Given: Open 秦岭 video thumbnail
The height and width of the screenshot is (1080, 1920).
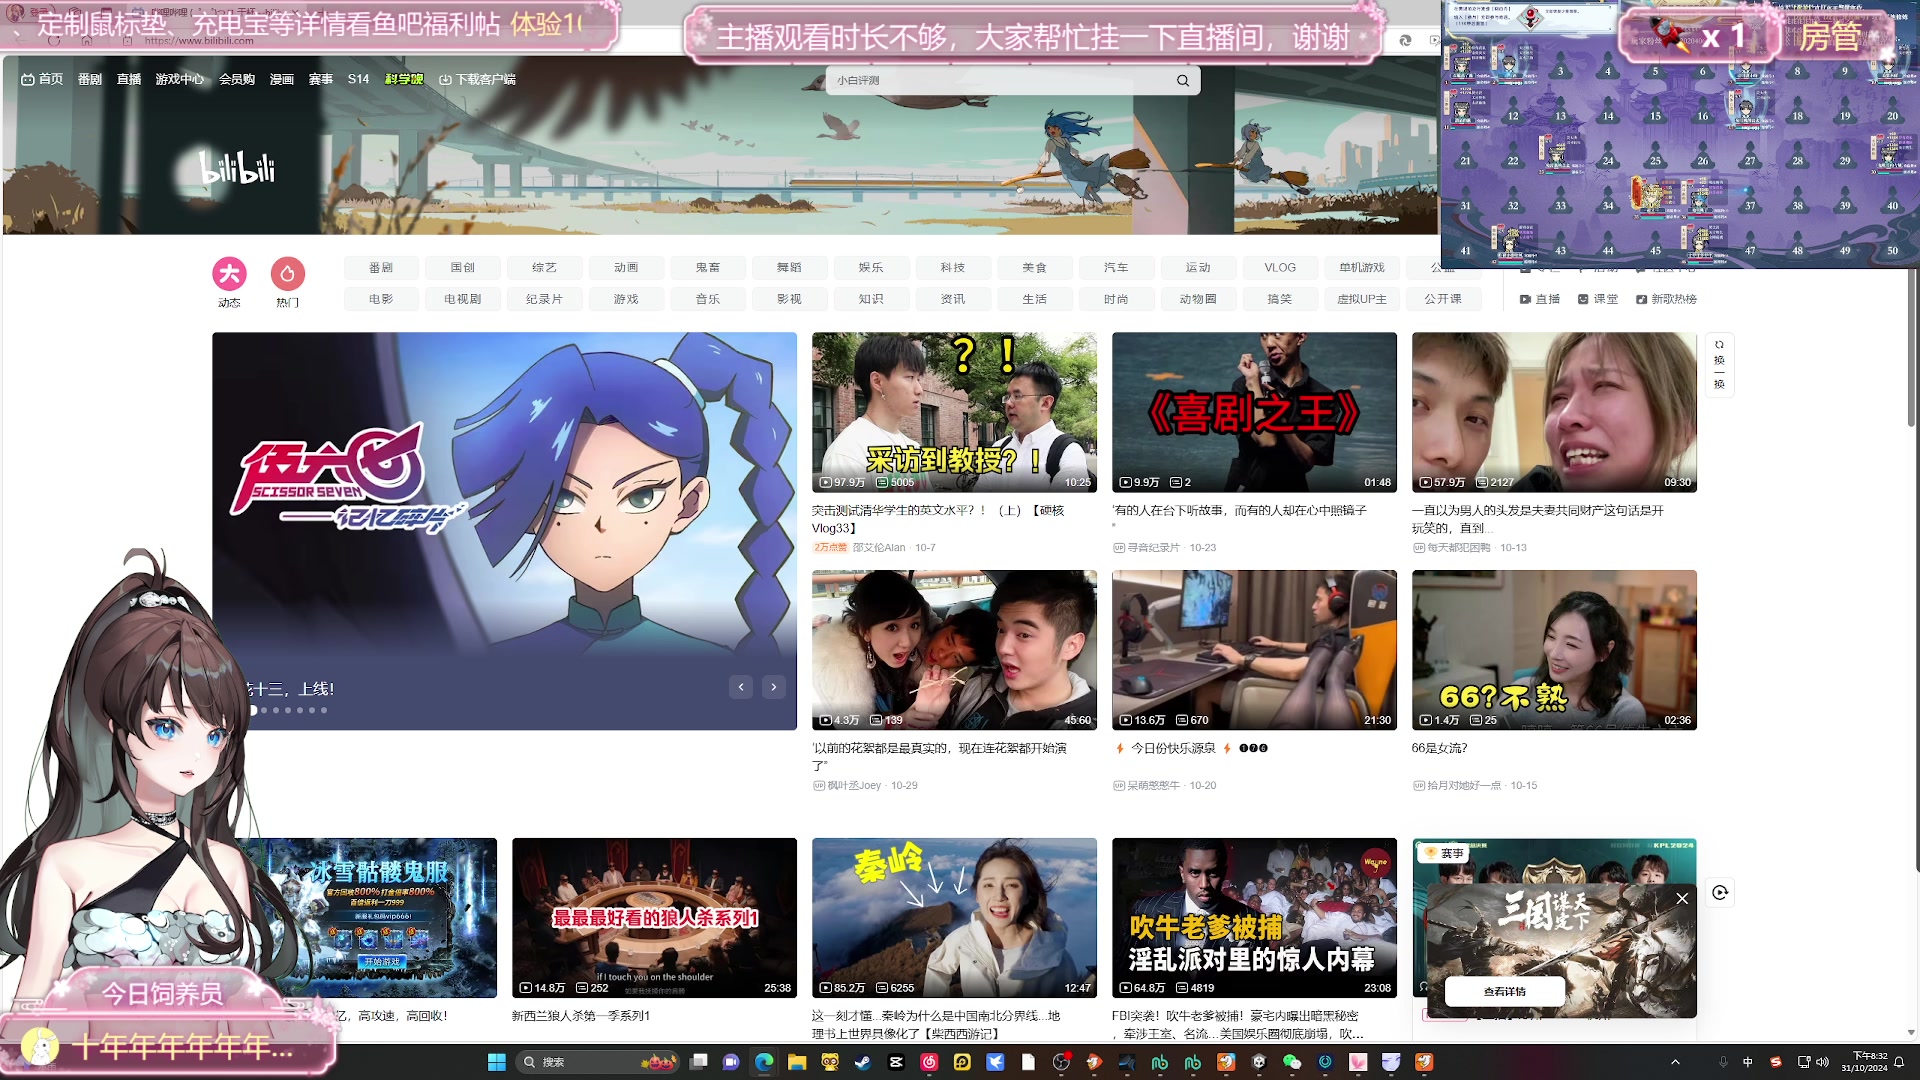Looking at the screenshot, I should (x=954, y=918).
